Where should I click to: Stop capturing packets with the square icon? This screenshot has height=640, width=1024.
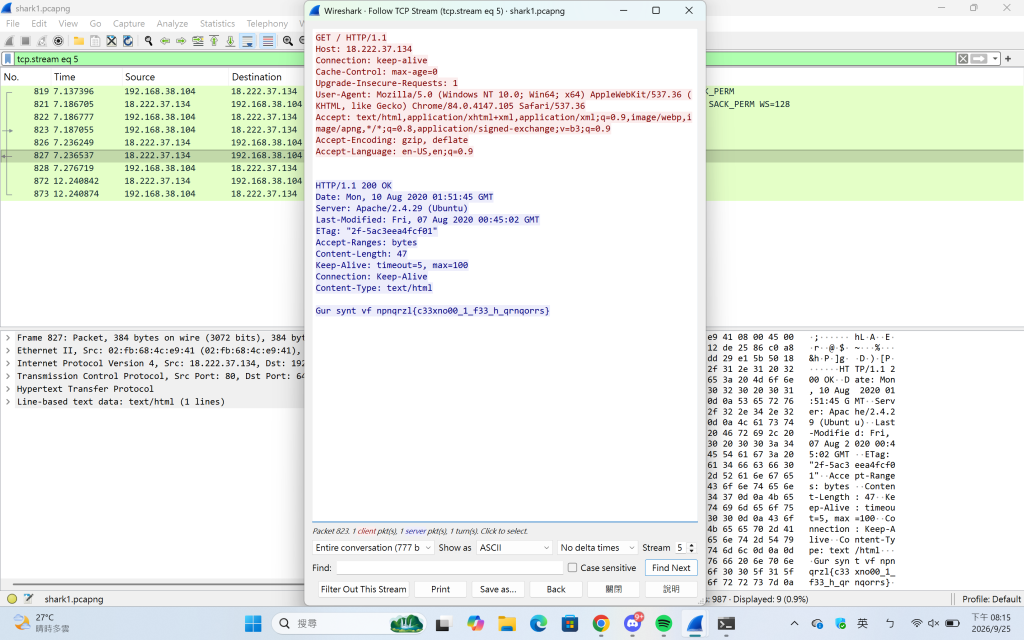[x=25, y=40]
